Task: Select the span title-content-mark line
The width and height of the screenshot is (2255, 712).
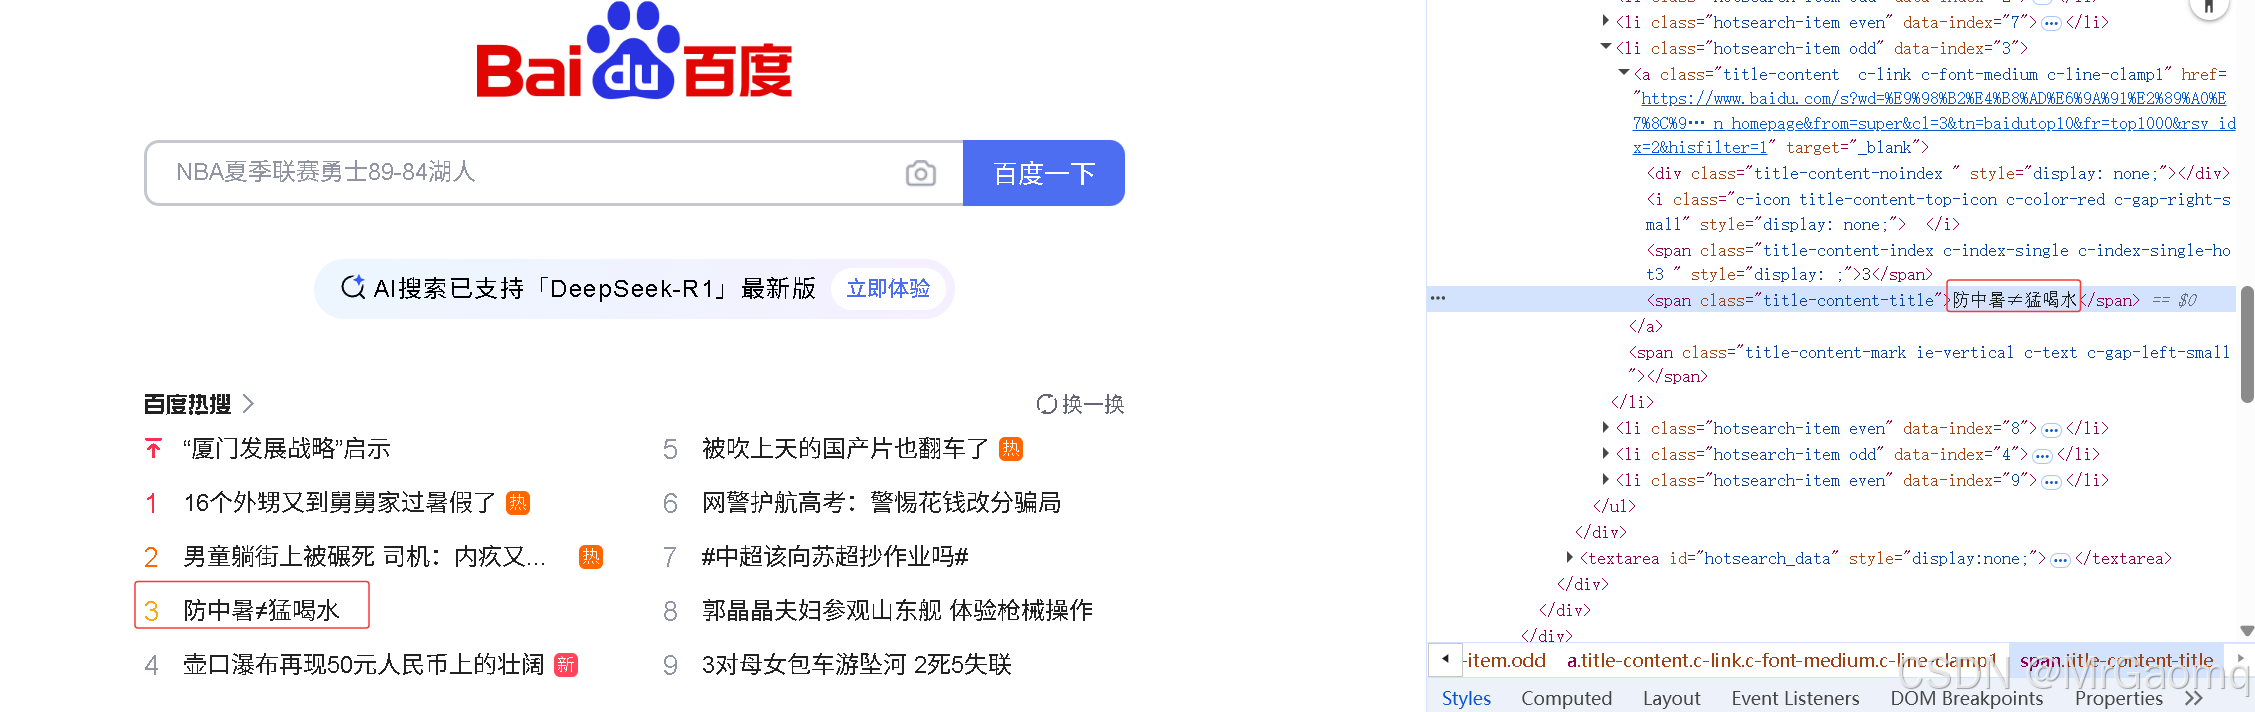Action: pyautogui.click(x=1929, y=364)
